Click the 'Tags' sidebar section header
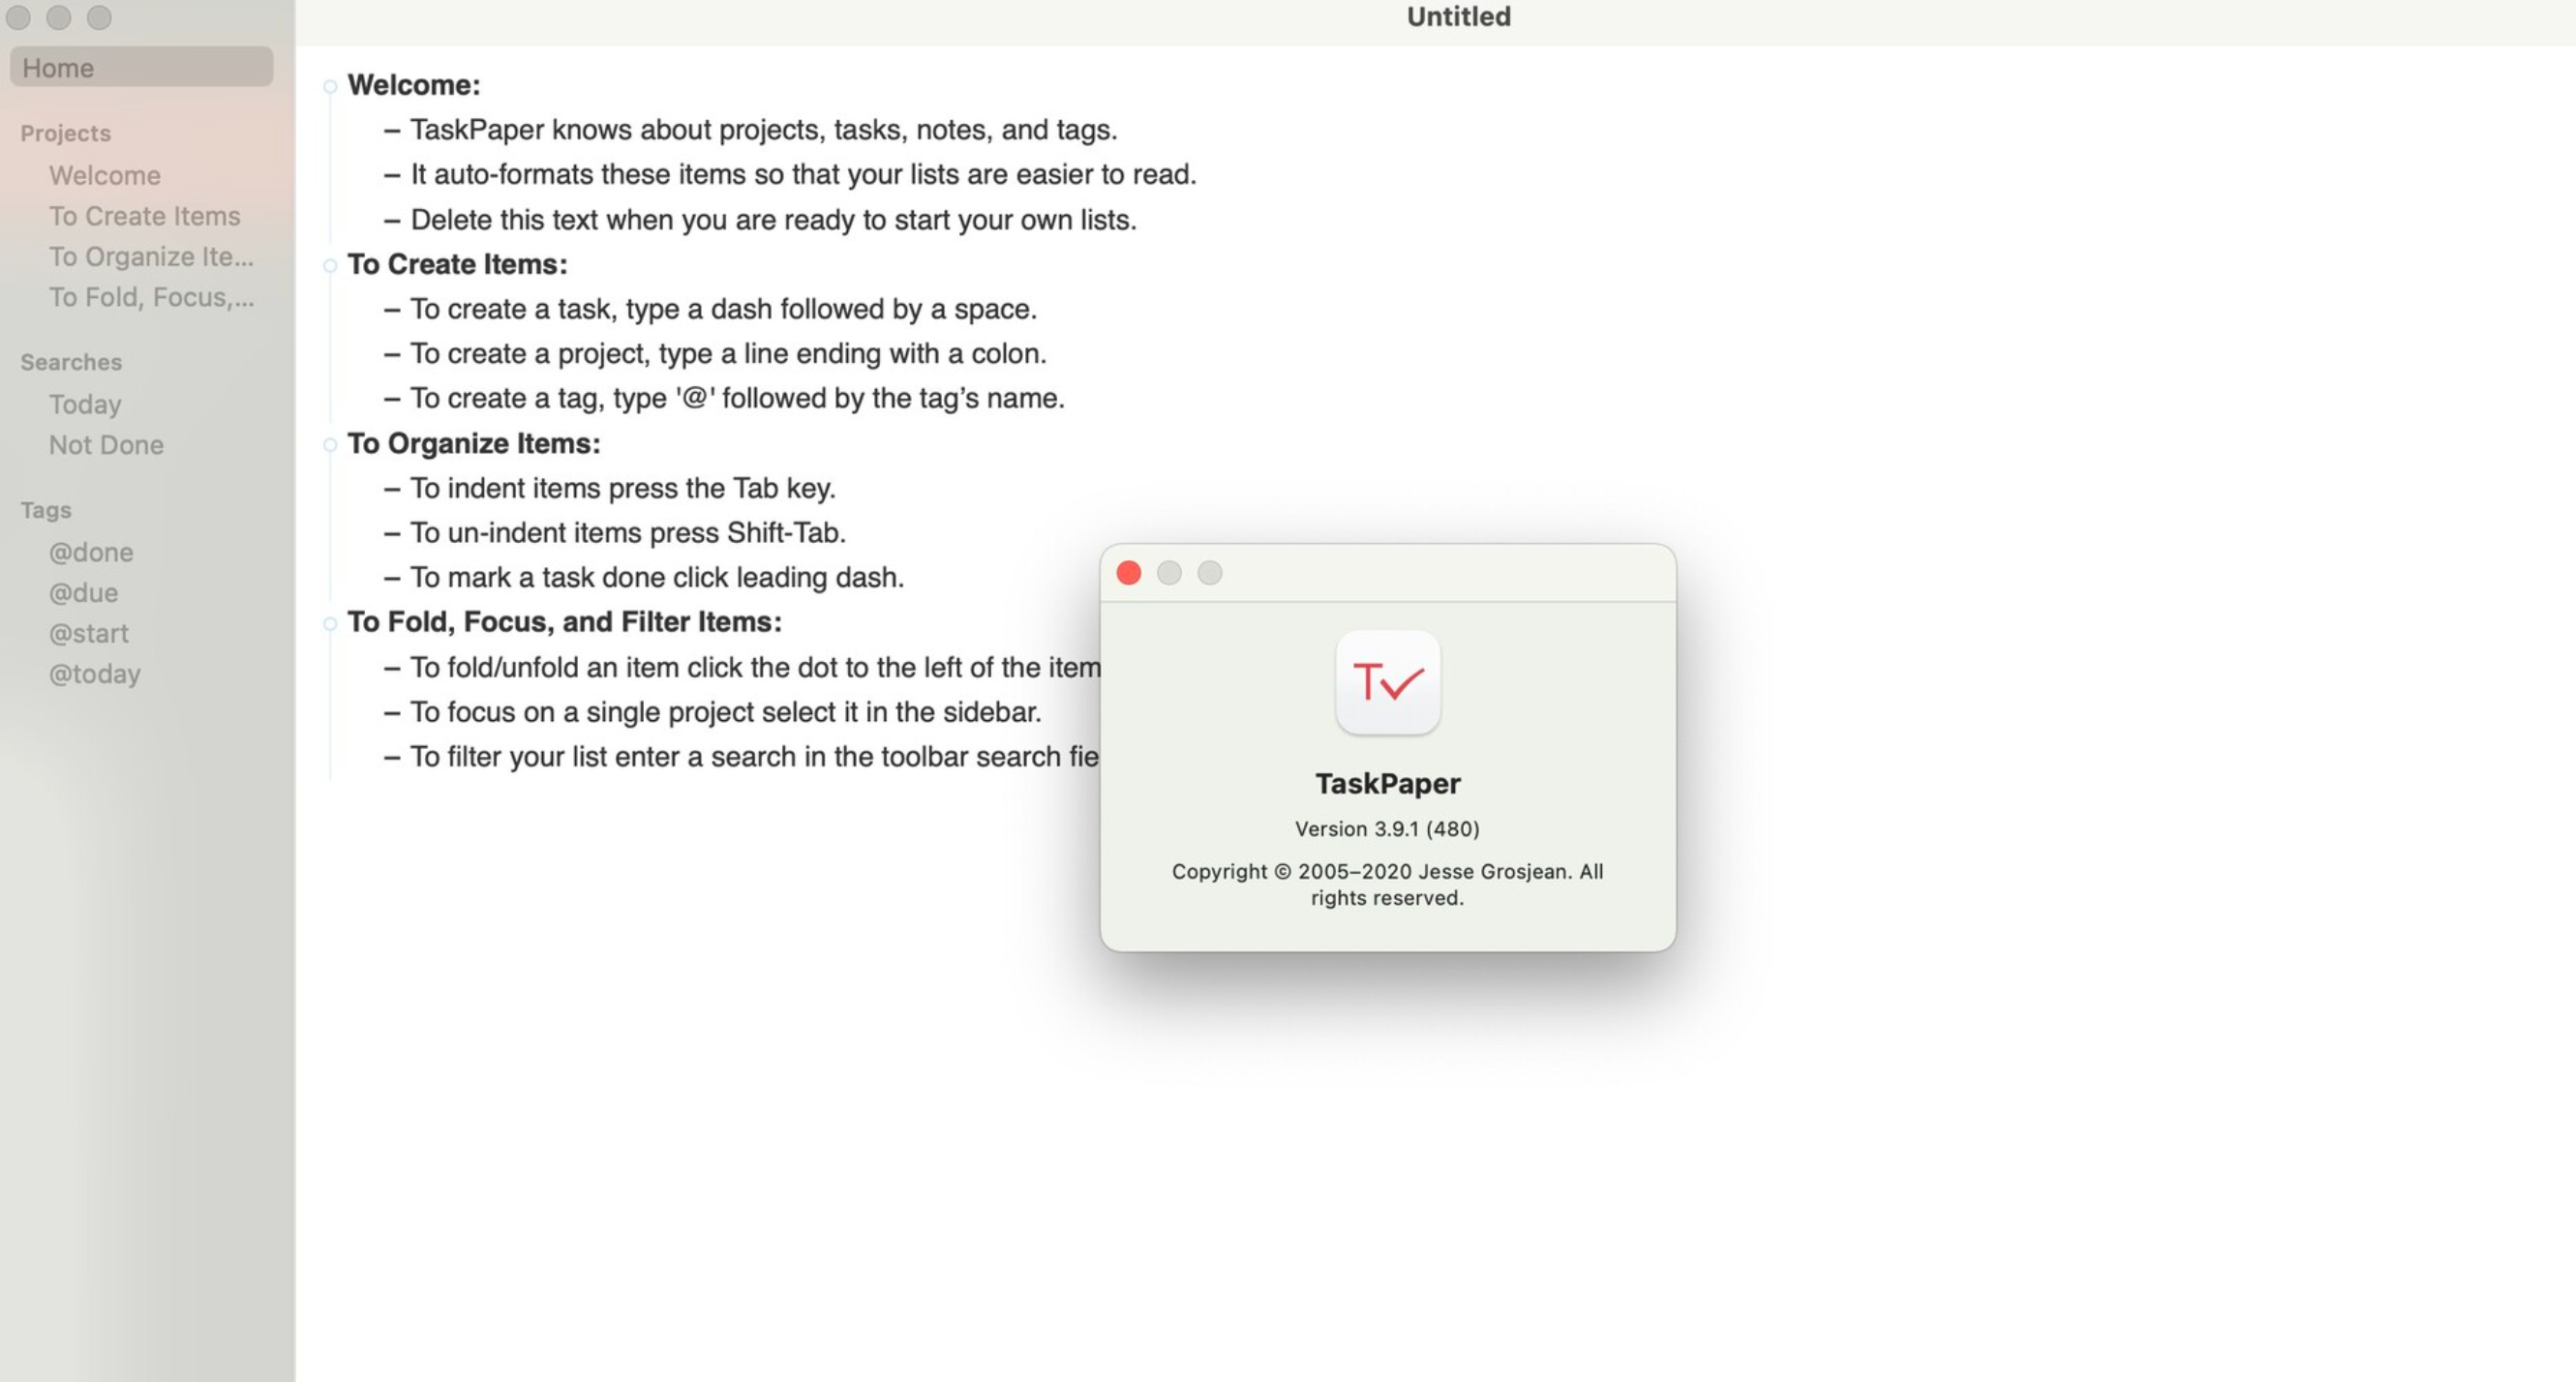2576x1382 pixels. [46, 510]
